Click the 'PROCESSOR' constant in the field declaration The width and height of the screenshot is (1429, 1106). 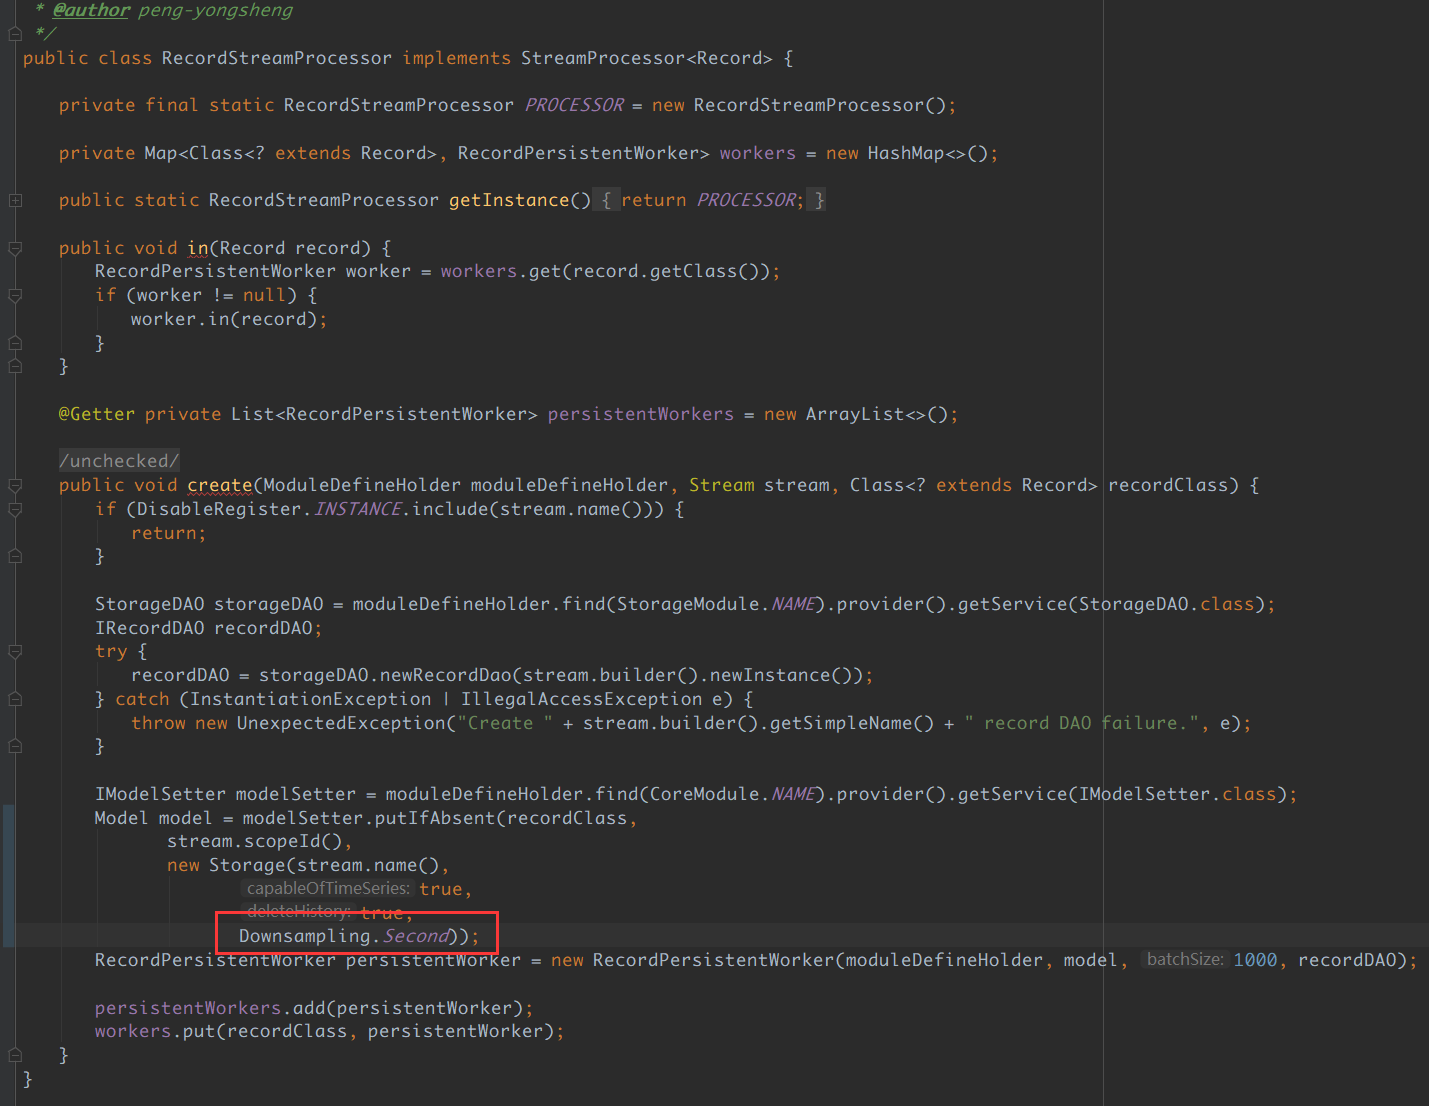pos(574,105)
